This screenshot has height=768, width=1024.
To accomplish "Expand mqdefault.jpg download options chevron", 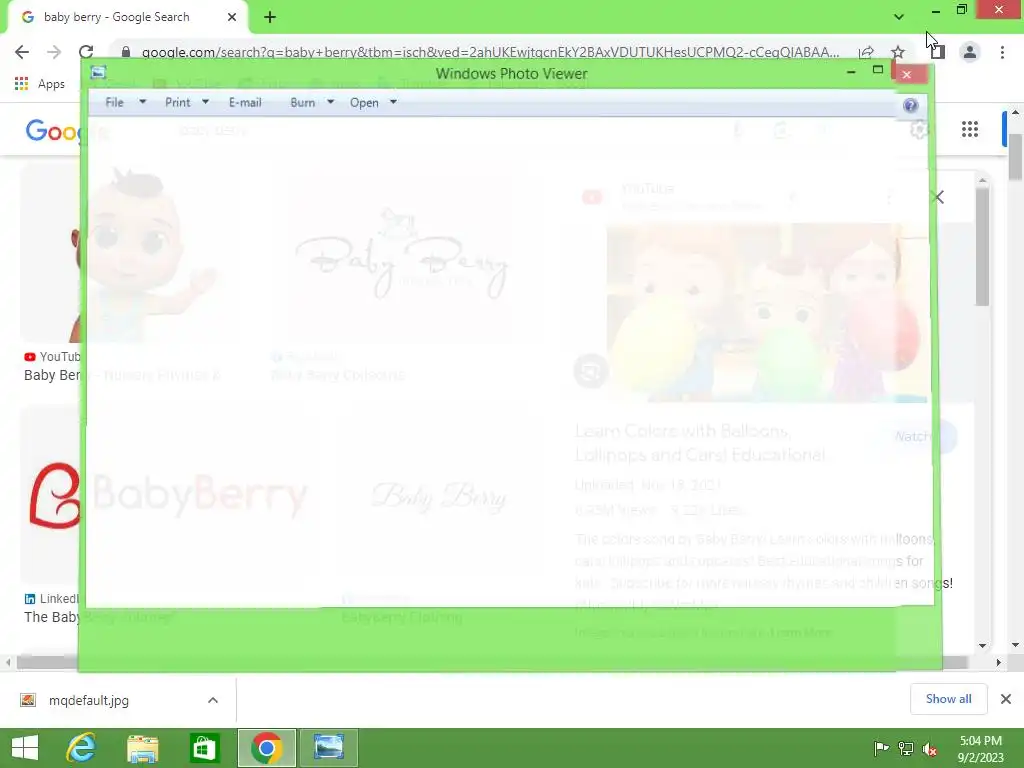I will [x=213, y=701].
